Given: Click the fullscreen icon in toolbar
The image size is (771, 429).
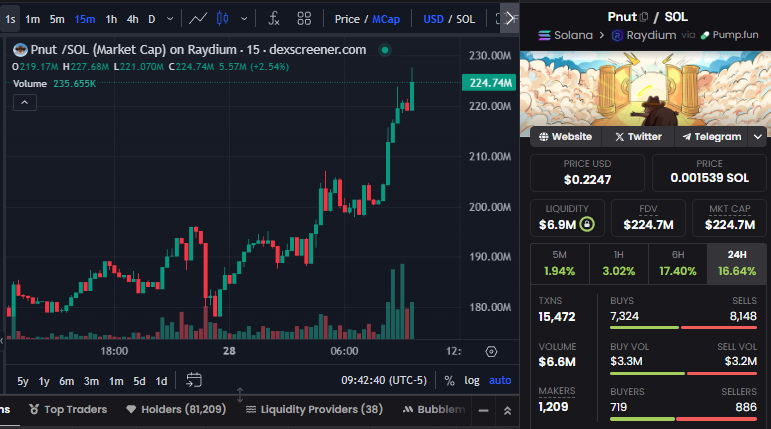Looking at the screenshot, I should tap(498, 19).
